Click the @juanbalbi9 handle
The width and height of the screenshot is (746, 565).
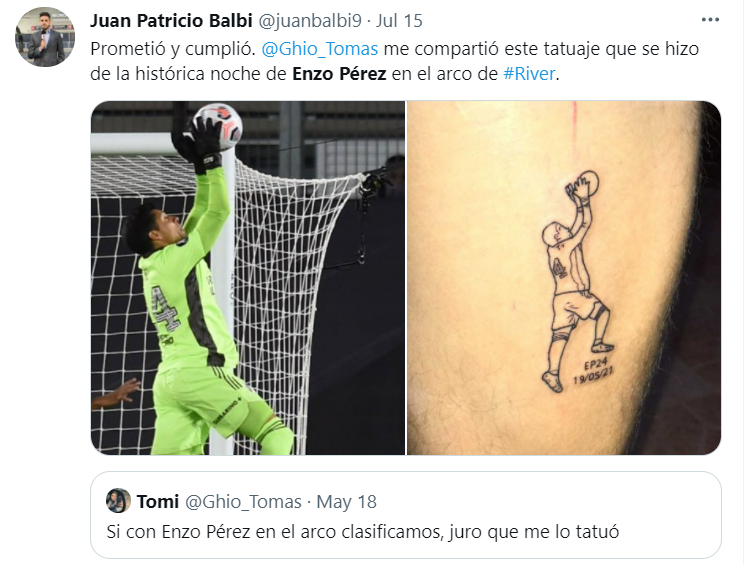pos(310,21)
